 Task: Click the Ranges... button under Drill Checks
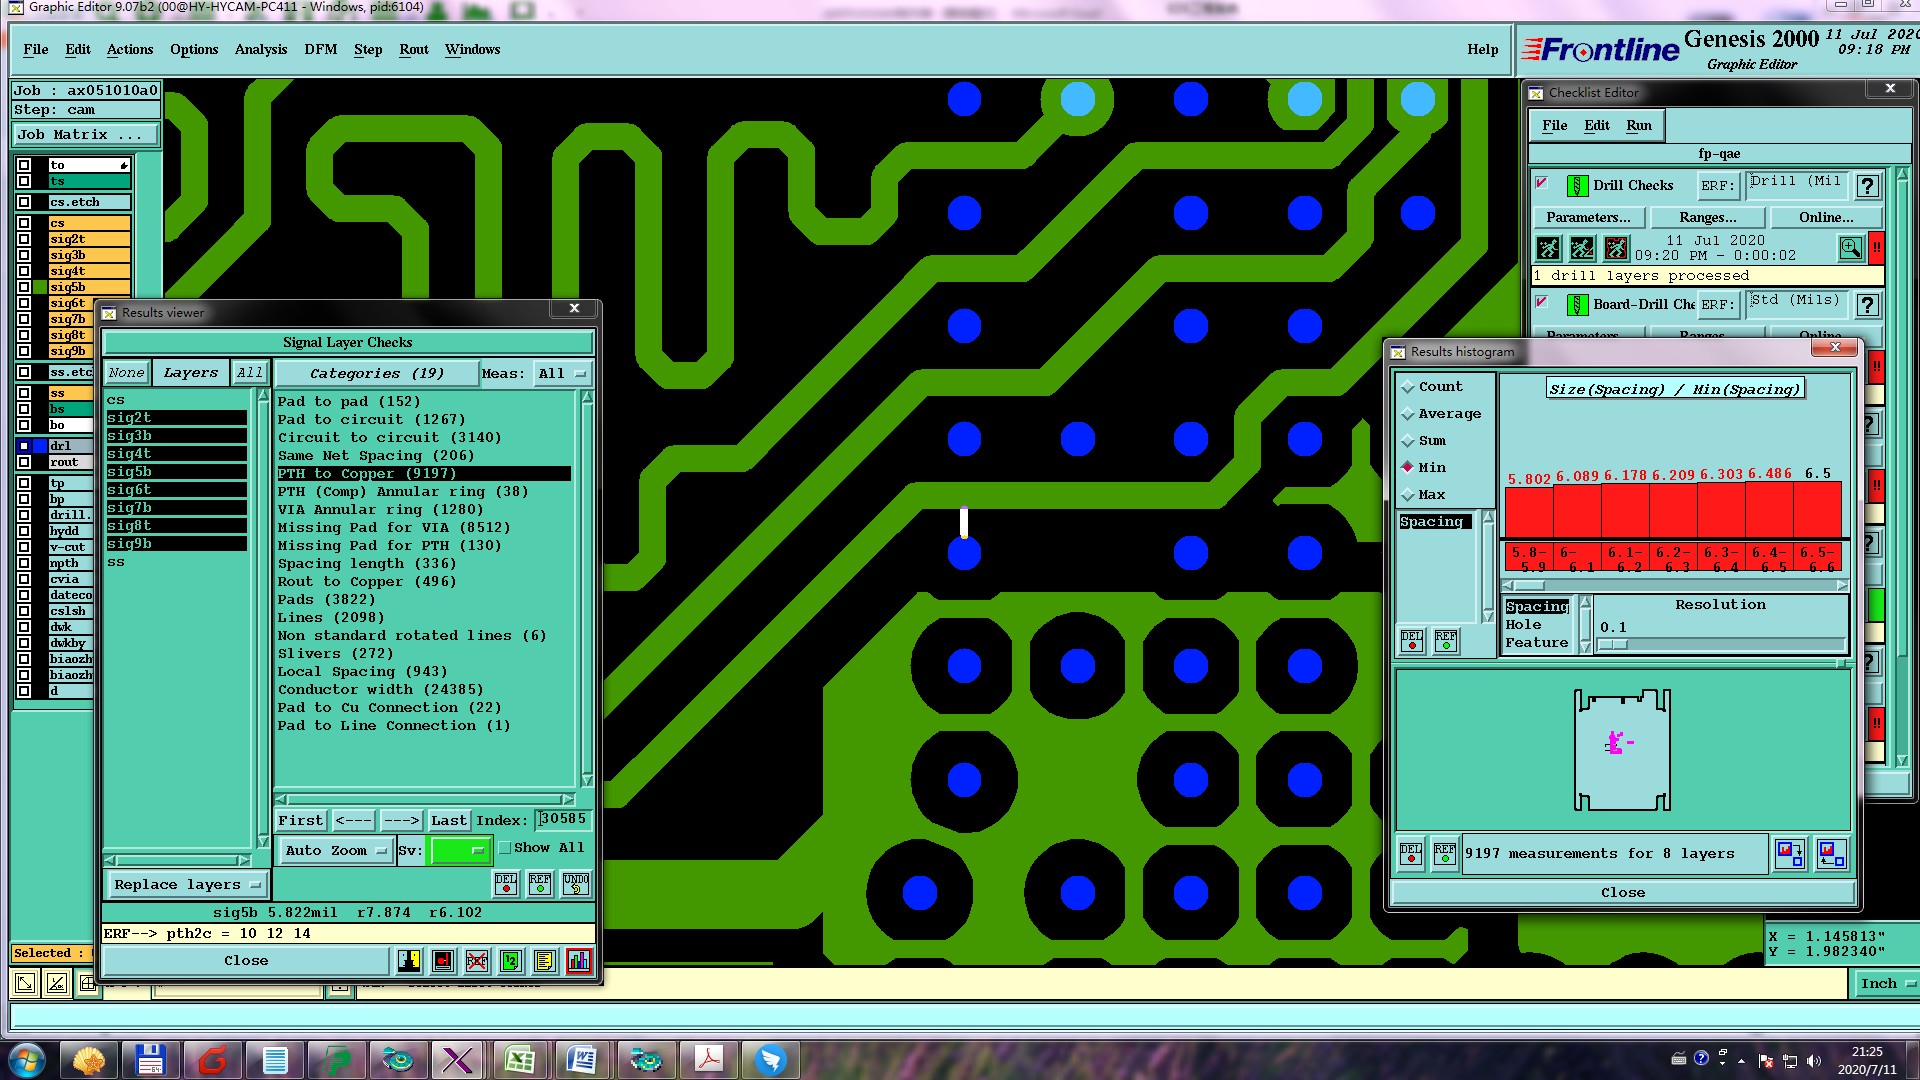1707,218
